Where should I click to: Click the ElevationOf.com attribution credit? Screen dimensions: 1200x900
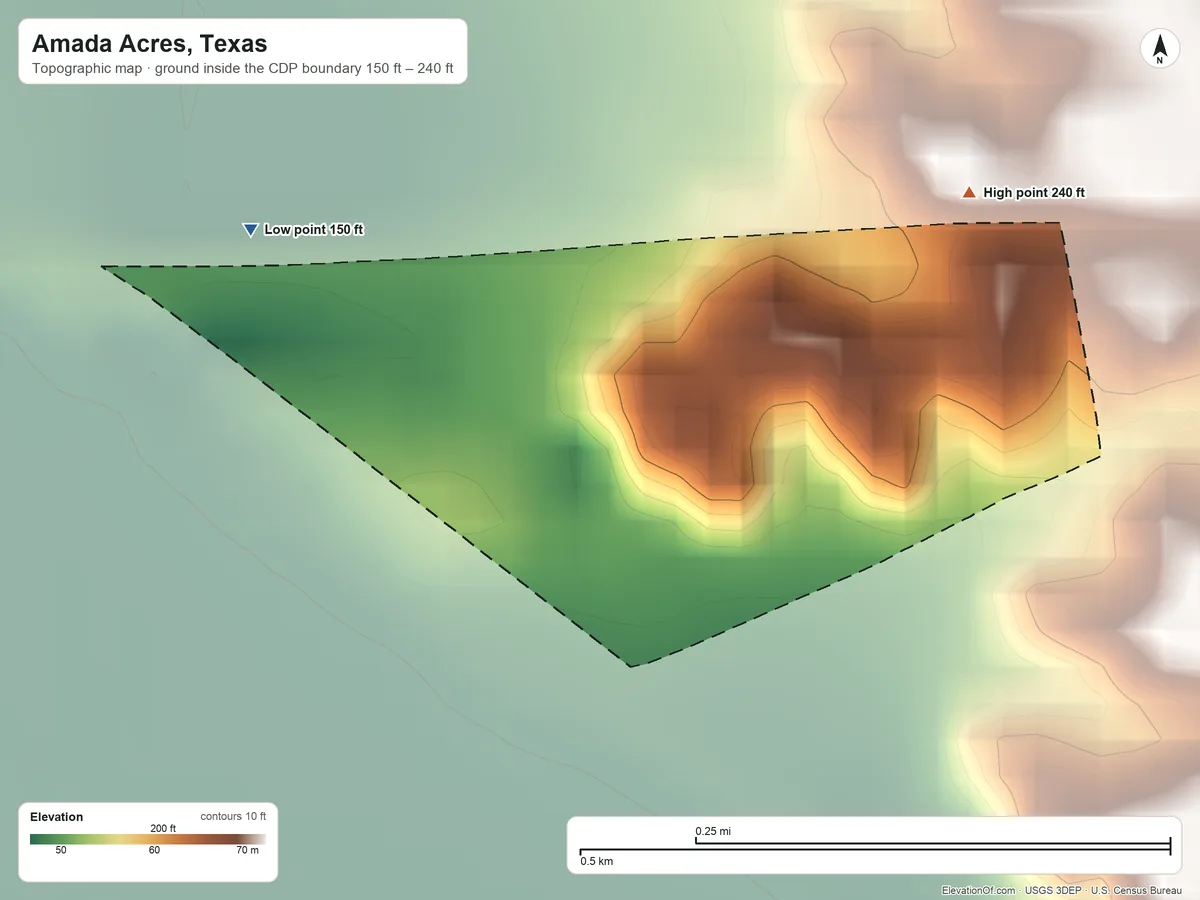[x=979, y=890]
